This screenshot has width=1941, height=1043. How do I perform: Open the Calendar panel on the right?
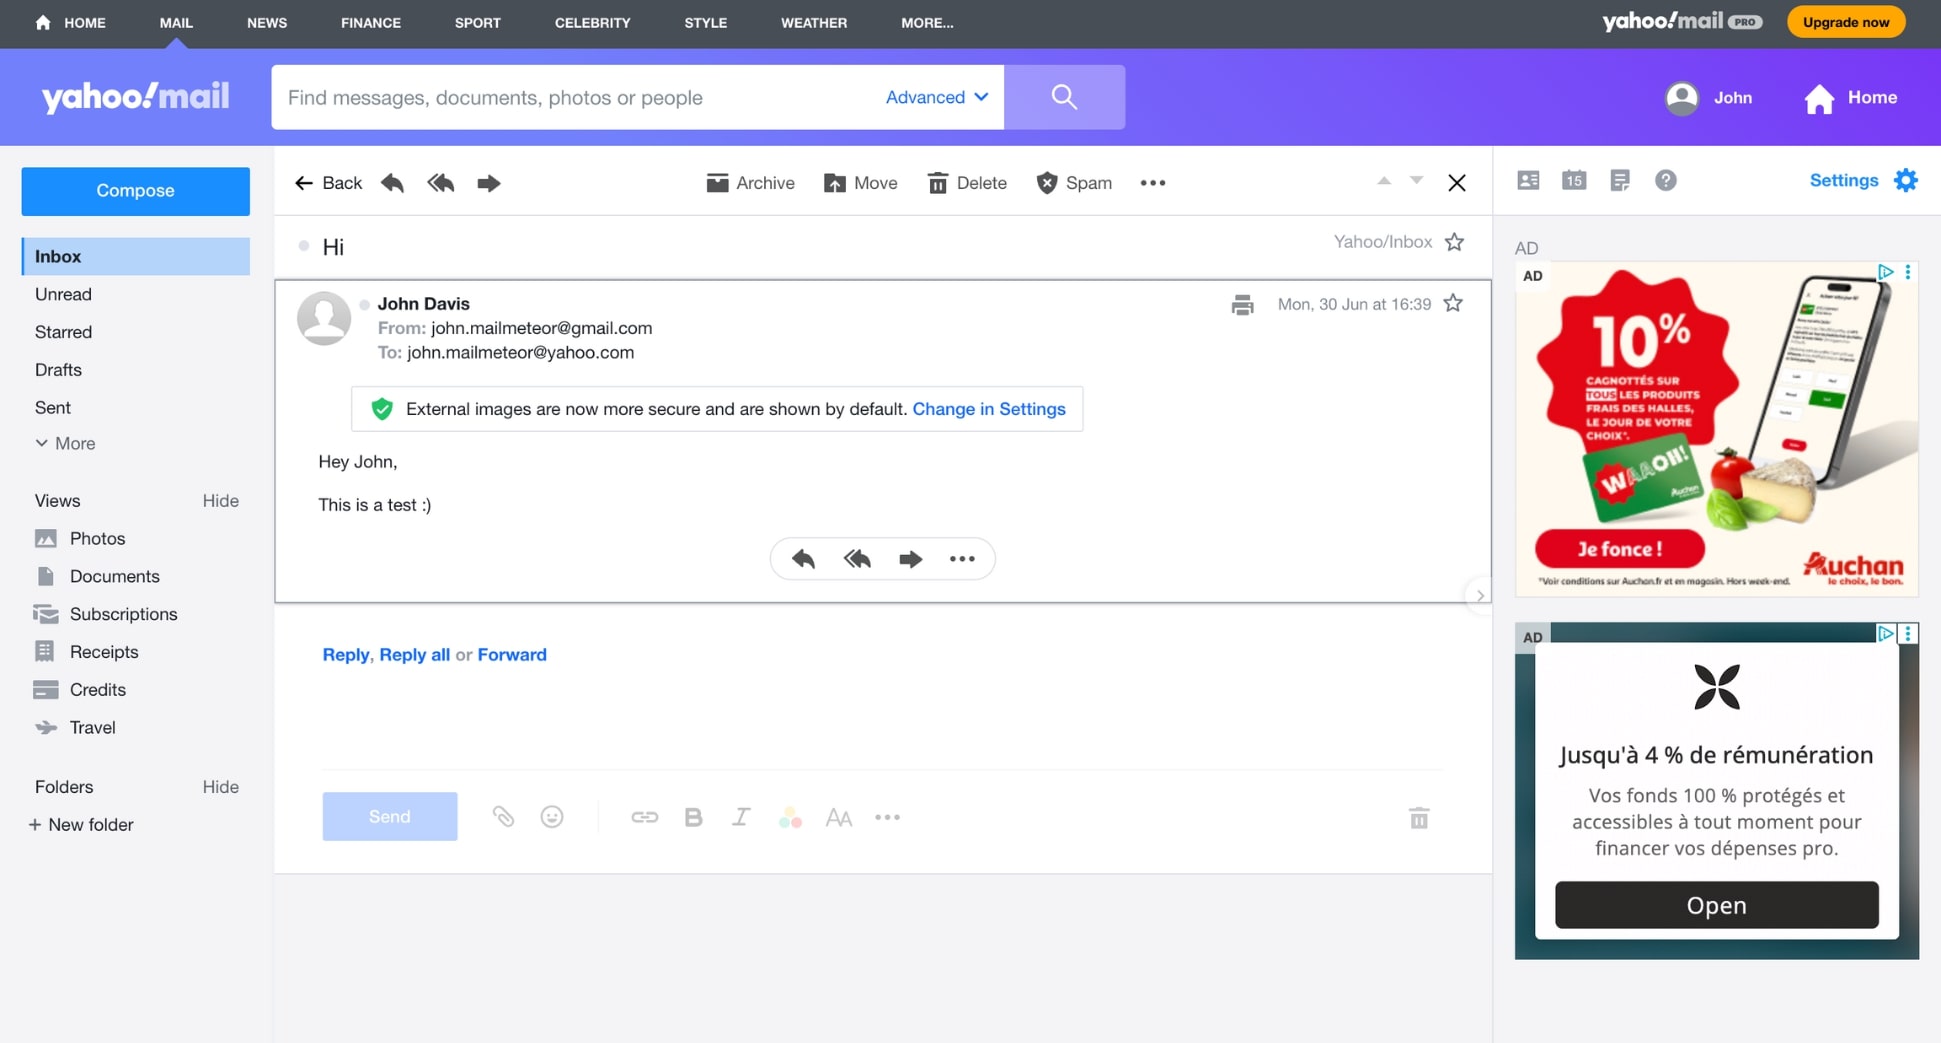[x=1574, y=180]
